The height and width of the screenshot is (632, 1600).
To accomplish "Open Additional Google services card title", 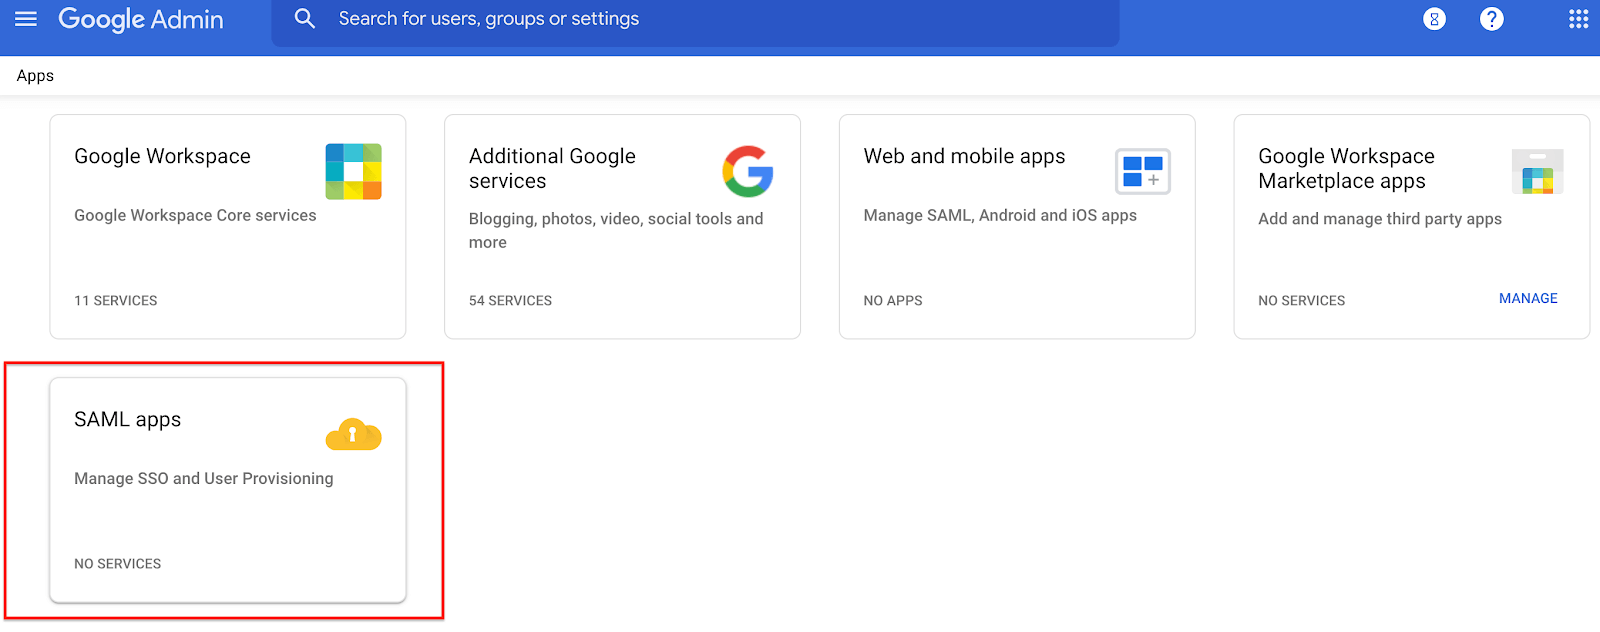I will pos(552,169).
